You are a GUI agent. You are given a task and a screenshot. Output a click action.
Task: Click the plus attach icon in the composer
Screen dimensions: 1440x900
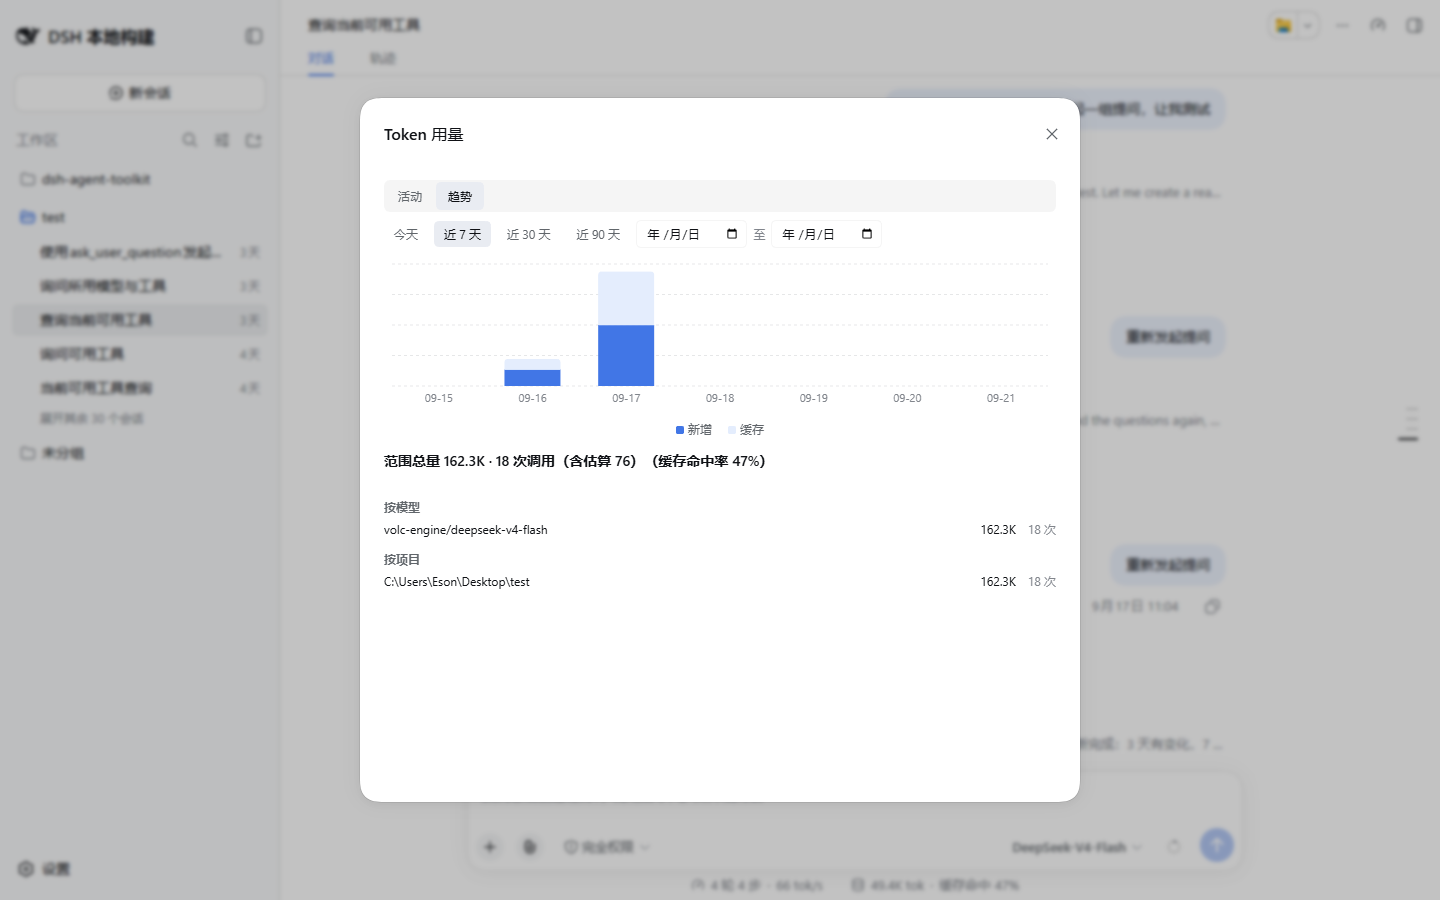coord(490,847)
